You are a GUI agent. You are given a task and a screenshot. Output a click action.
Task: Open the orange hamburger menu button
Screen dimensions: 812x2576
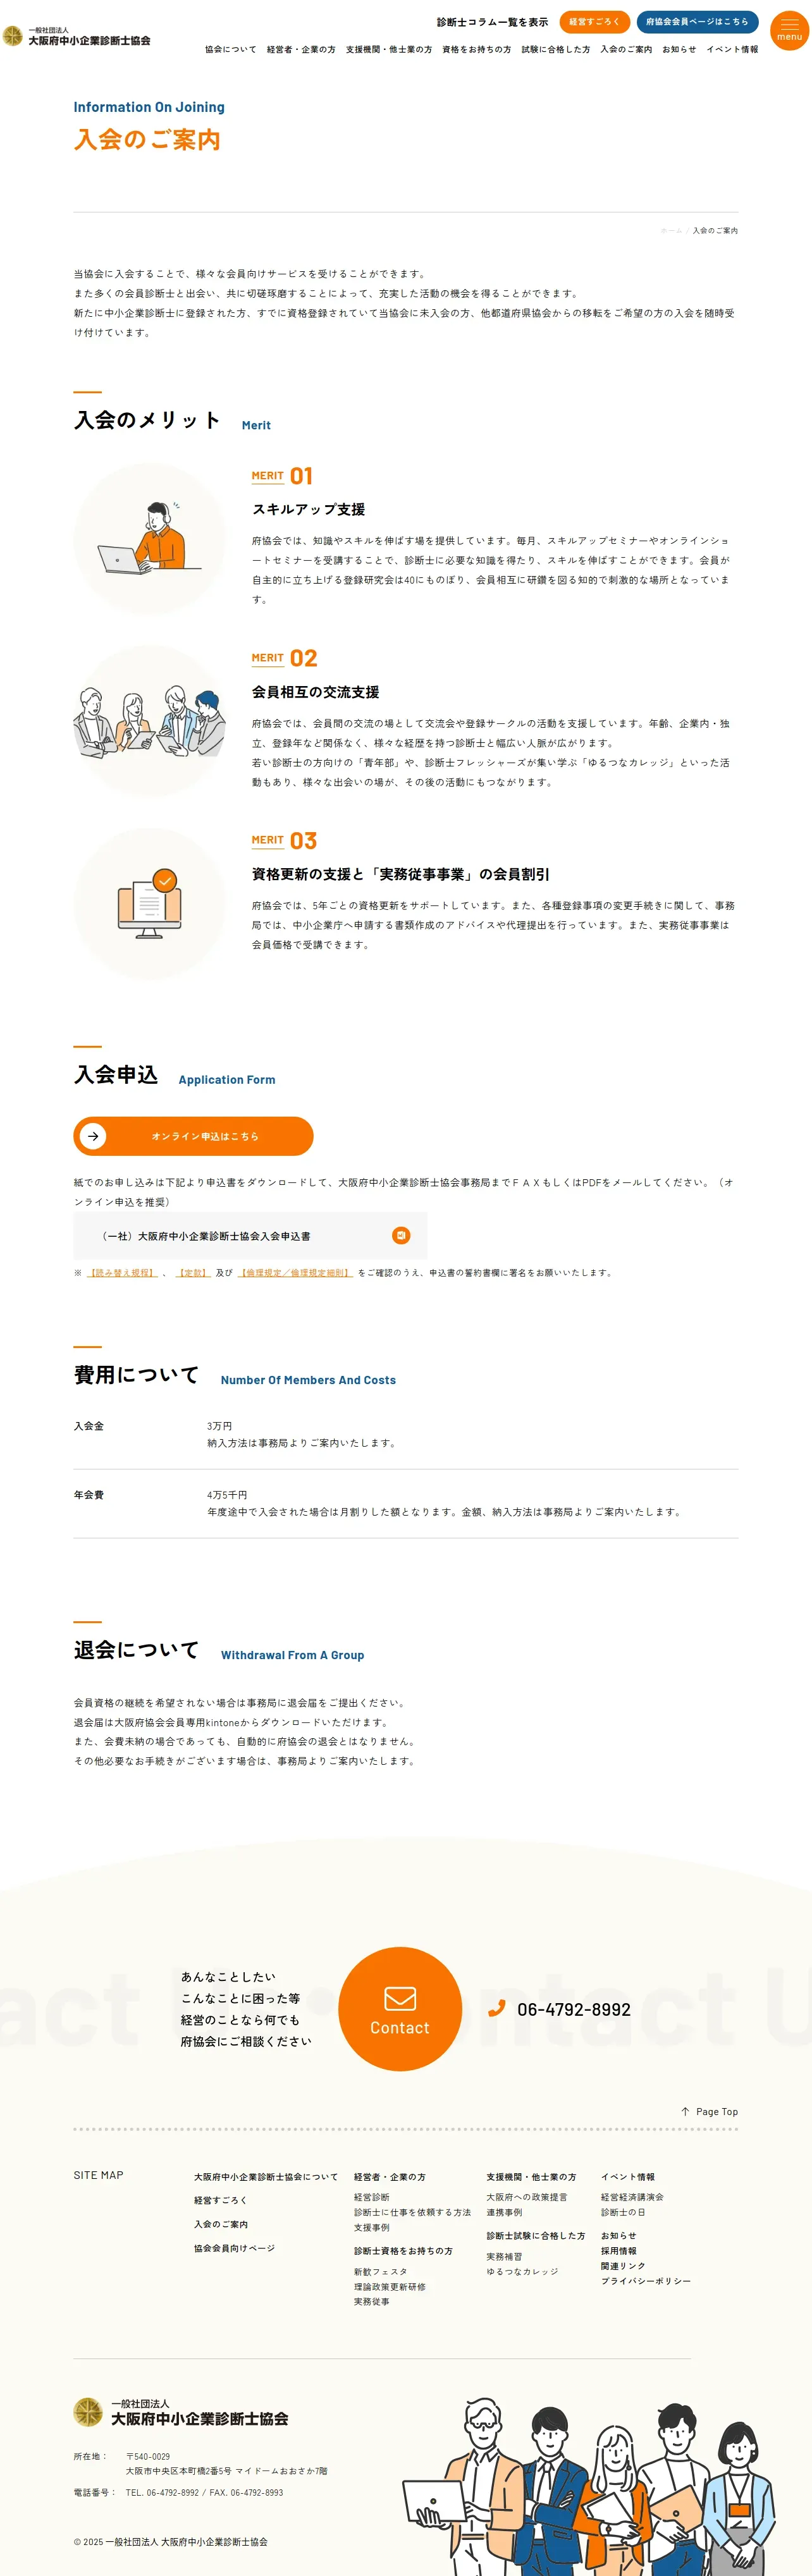pyautogui.click(x=789, y=30)
